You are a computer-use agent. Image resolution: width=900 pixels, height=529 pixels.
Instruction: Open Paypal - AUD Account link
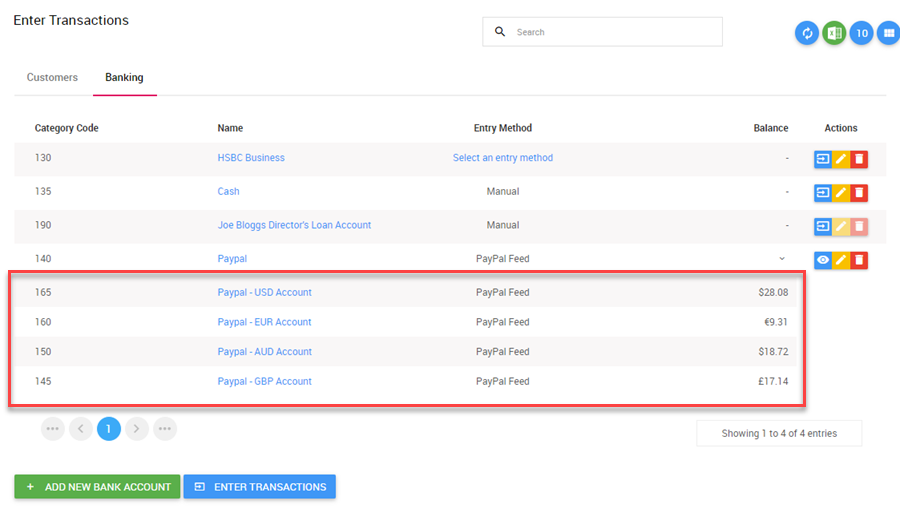coord(264,352)
